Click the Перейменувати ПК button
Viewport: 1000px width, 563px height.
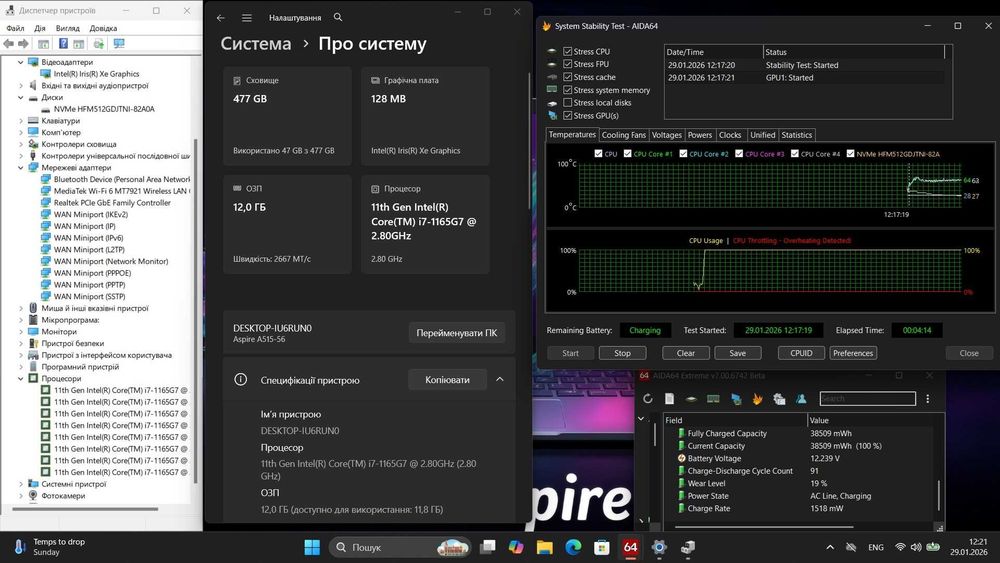coord(457,333)
